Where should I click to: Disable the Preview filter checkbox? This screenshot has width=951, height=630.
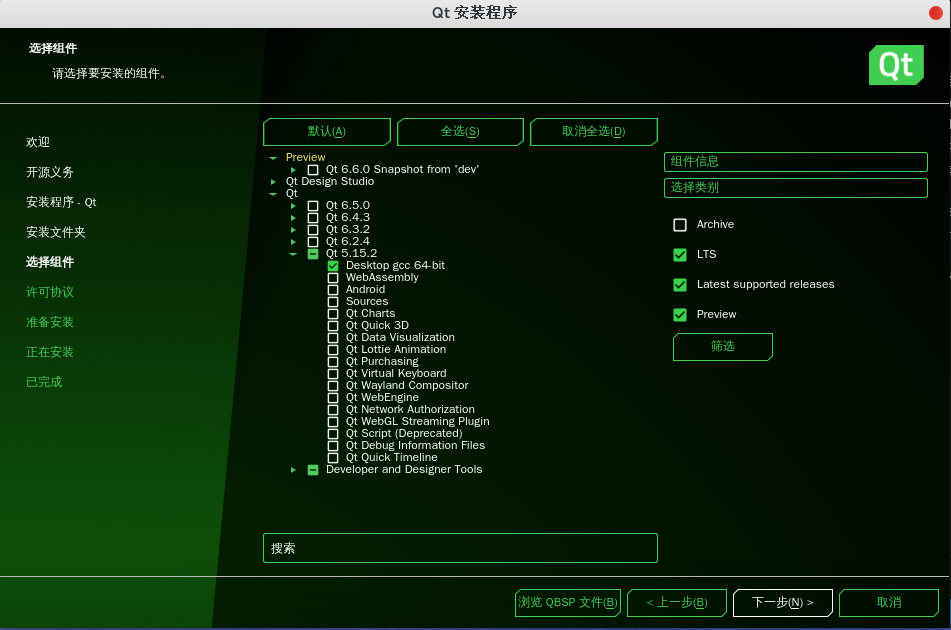coord(680,315)
